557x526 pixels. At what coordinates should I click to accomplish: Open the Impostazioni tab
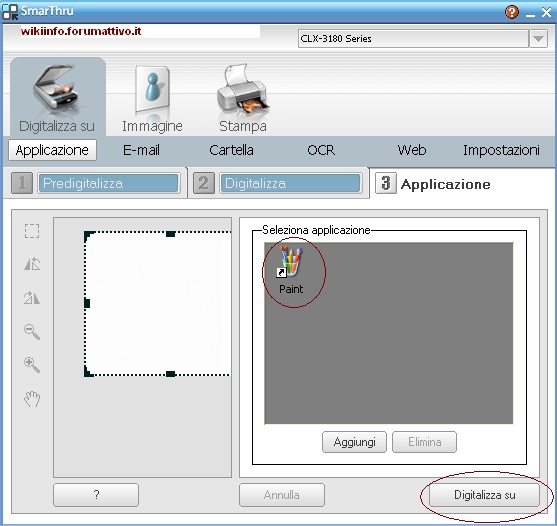click(x=501, y=150)
